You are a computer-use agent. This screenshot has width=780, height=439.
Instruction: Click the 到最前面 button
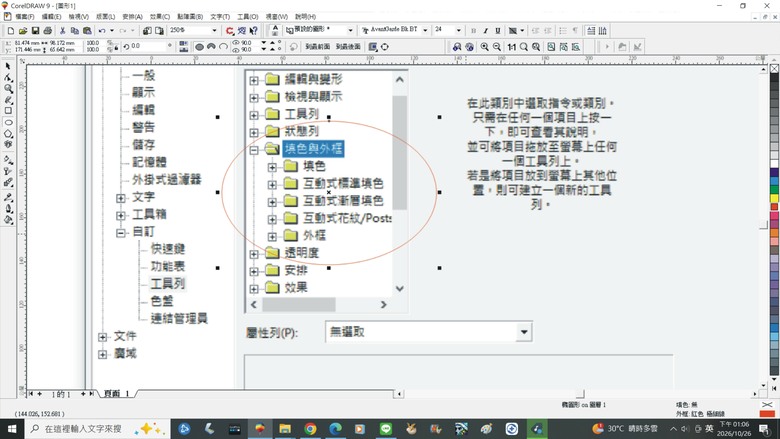coord(318,47)
